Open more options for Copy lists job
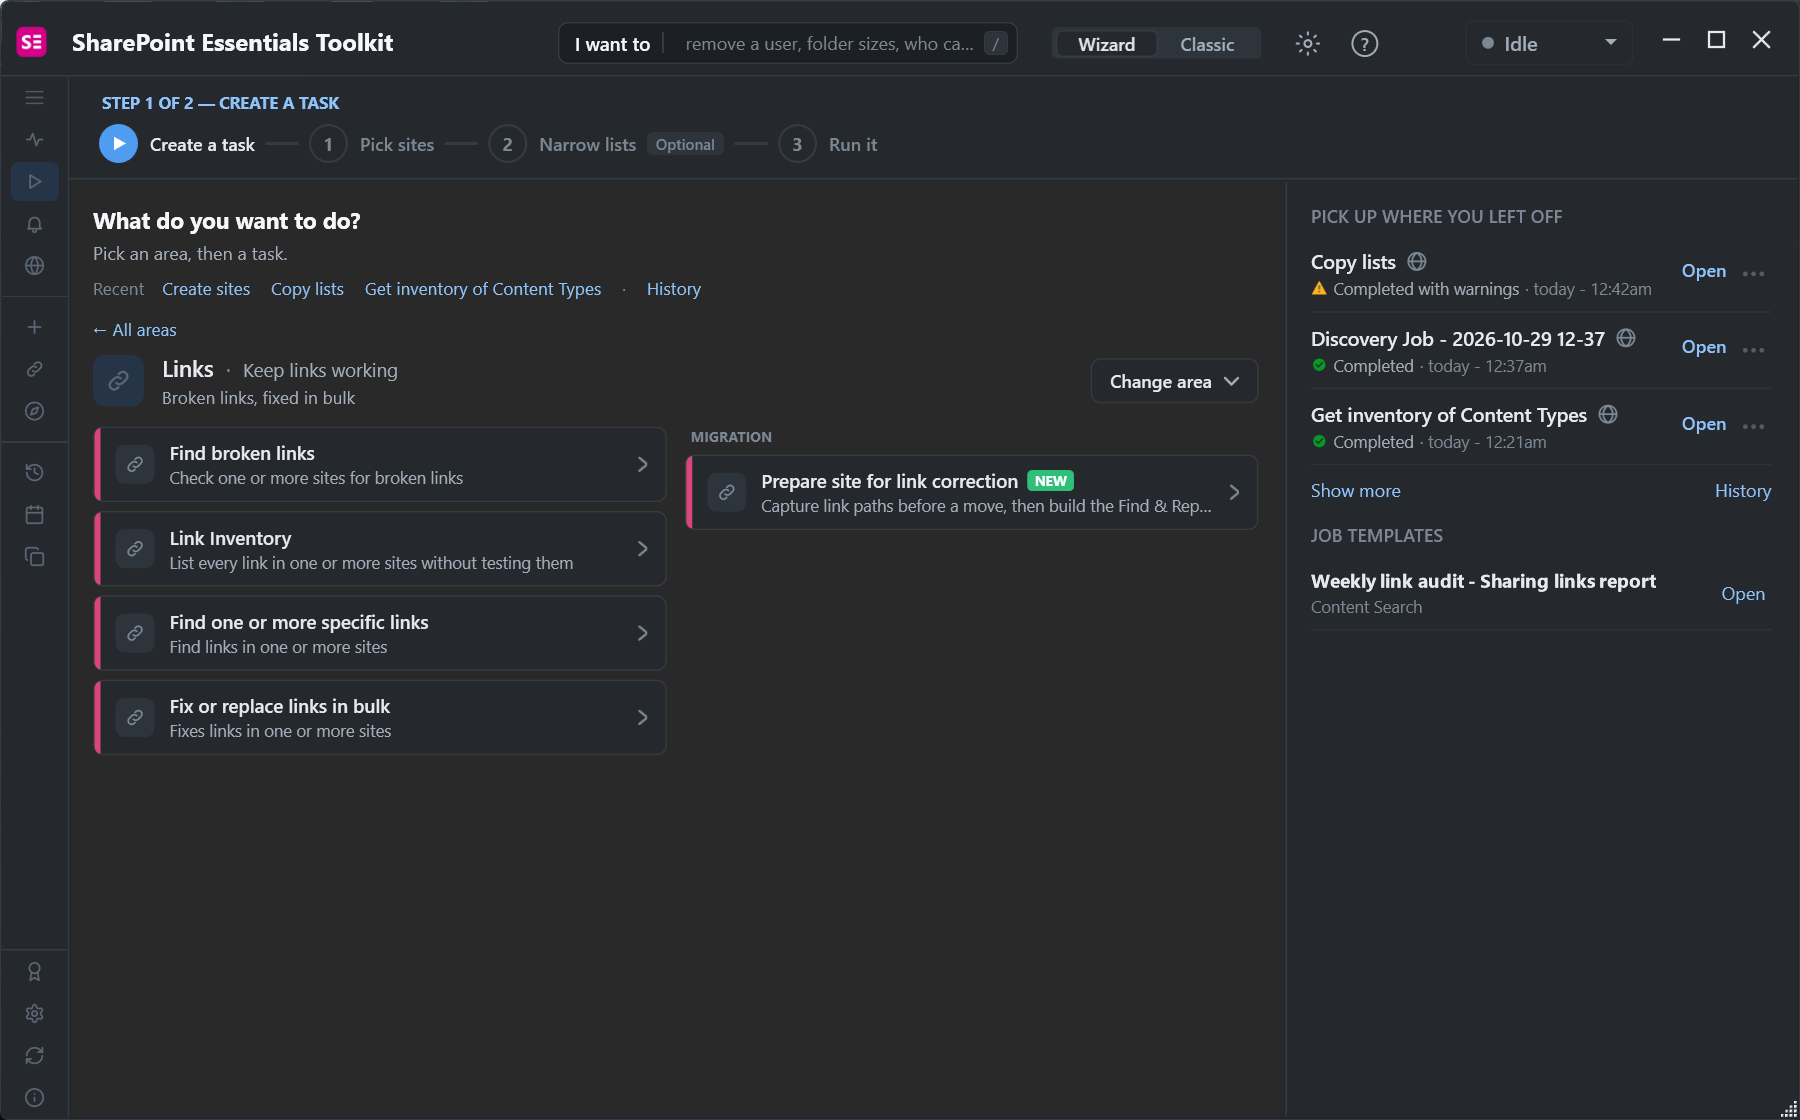 click(1753, 273)
